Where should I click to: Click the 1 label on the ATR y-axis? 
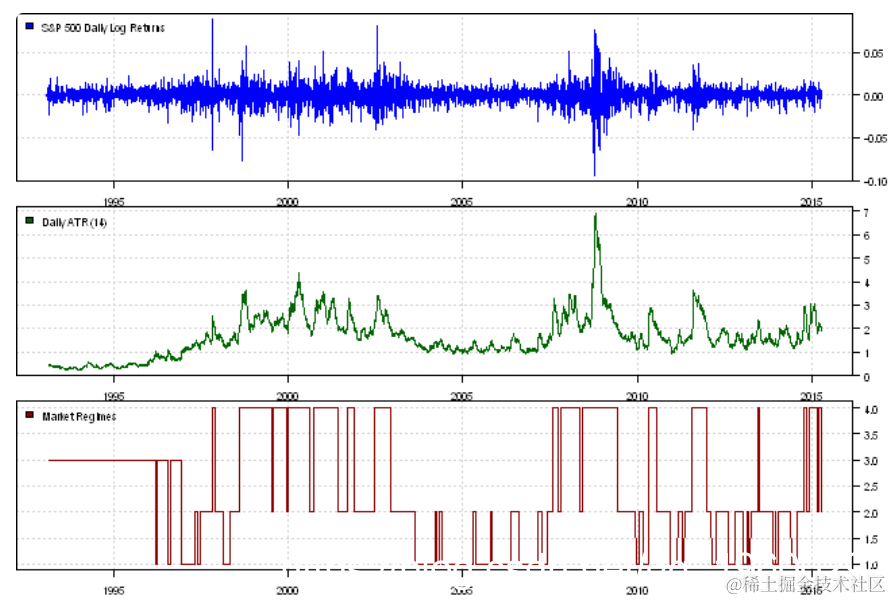pos(866,353)
